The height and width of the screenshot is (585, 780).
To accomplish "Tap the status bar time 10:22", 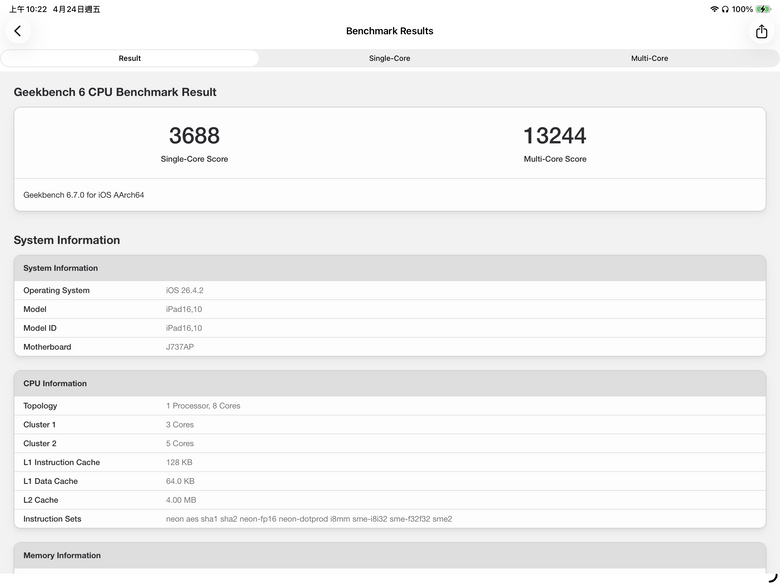I will (x=28, y=9).
